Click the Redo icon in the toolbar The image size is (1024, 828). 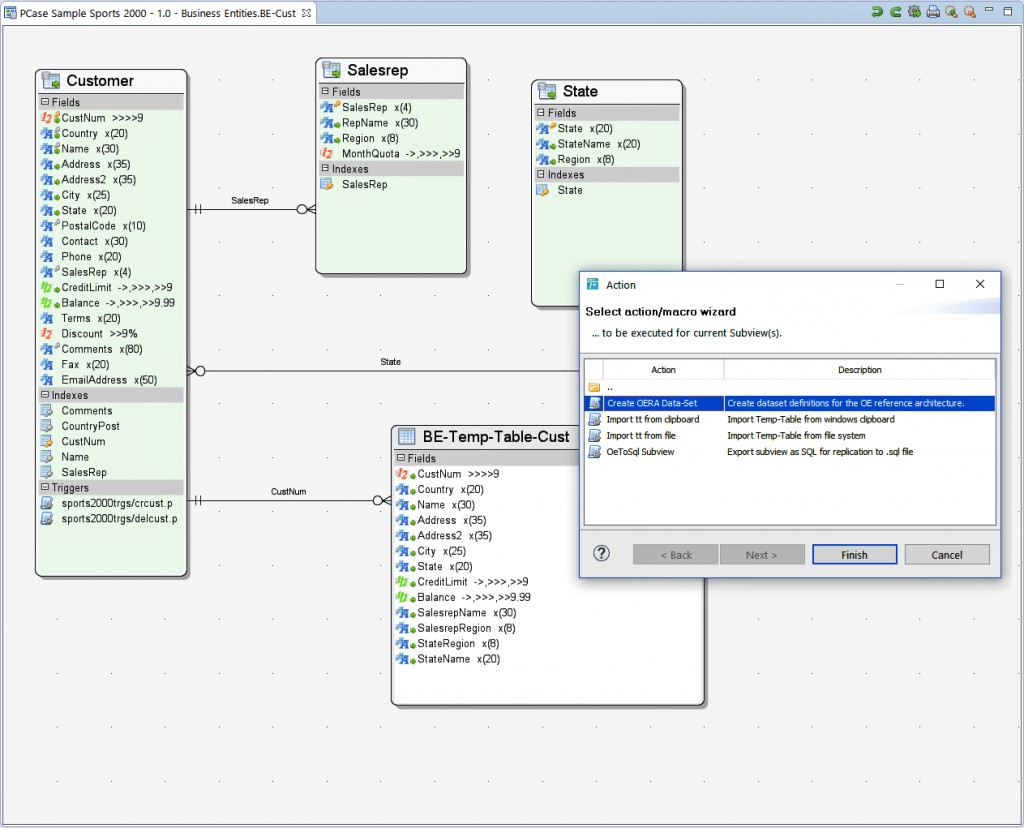[x=895, y=11]
